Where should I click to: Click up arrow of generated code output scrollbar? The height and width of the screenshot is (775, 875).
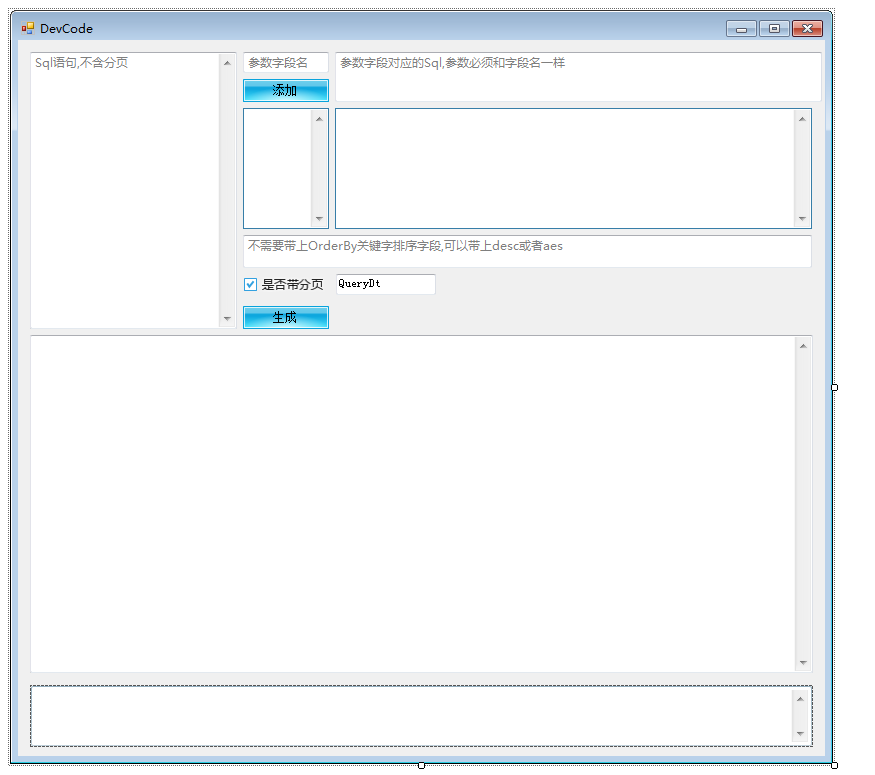click(803, 346)
